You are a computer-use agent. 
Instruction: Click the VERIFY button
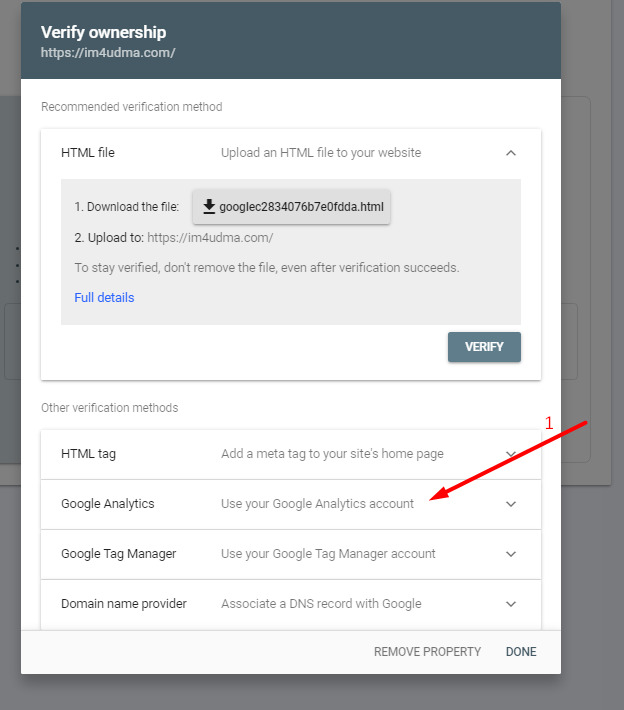(484, 347)
